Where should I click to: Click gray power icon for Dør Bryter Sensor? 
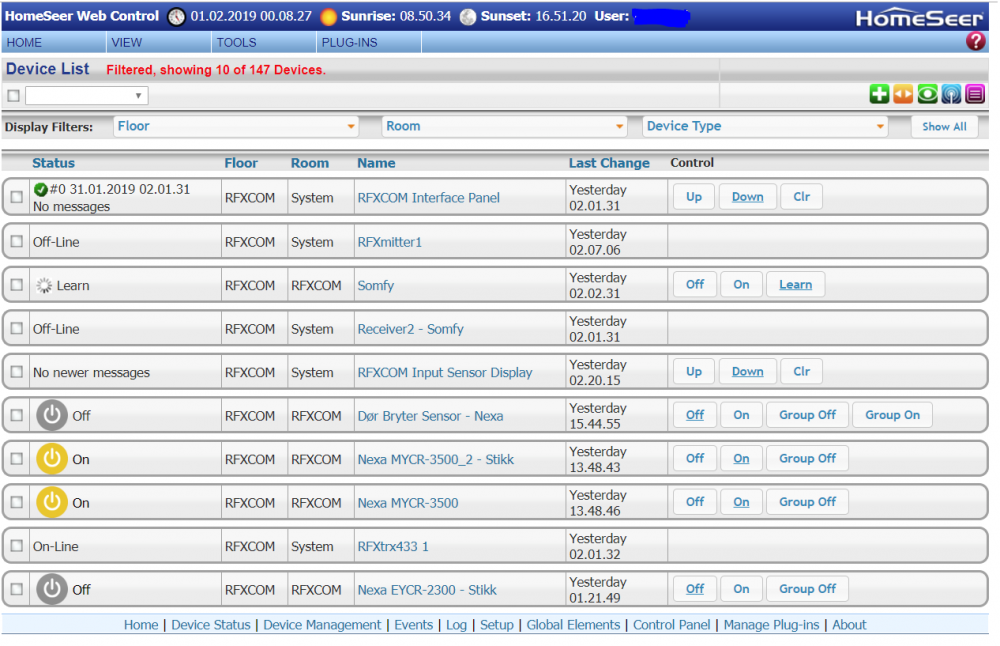(52, 416)
